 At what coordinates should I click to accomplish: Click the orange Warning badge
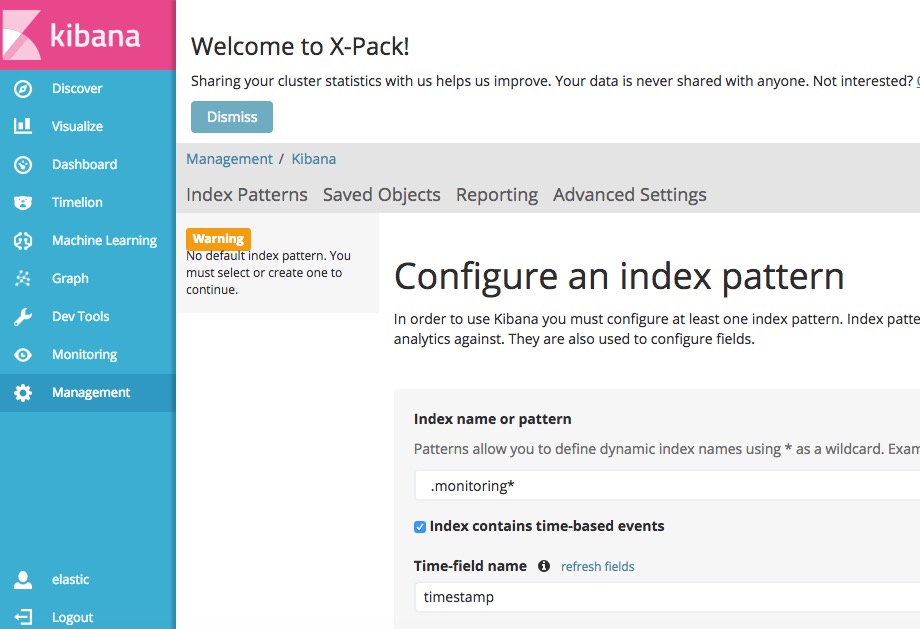click(218, 239)
